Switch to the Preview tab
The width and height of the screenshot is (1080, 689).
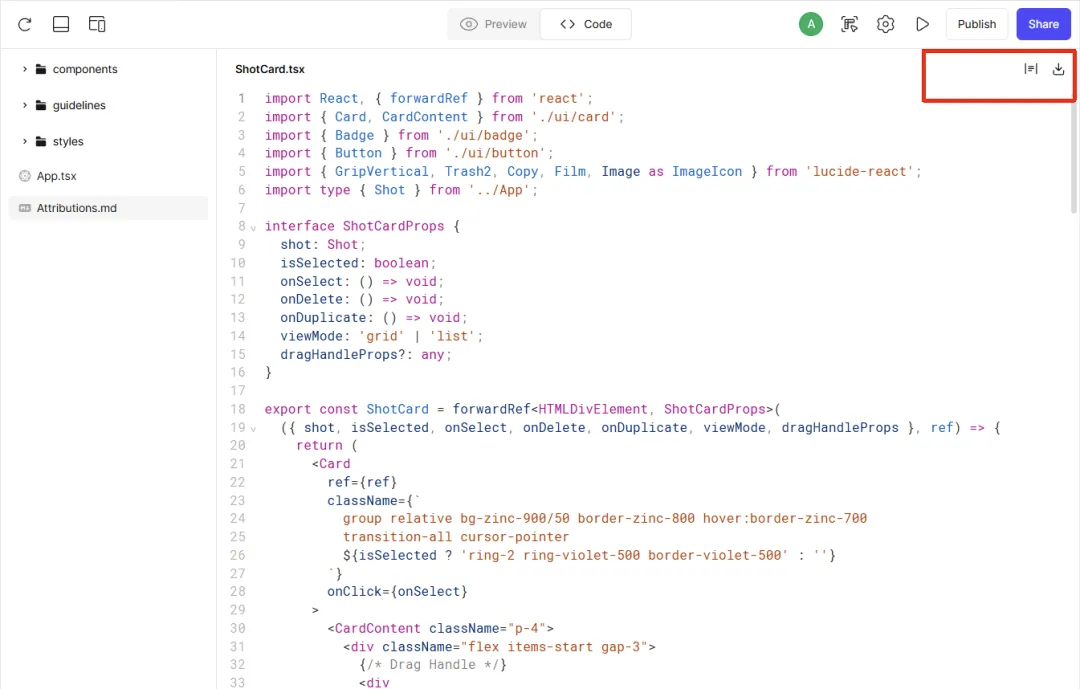[494, 24]
